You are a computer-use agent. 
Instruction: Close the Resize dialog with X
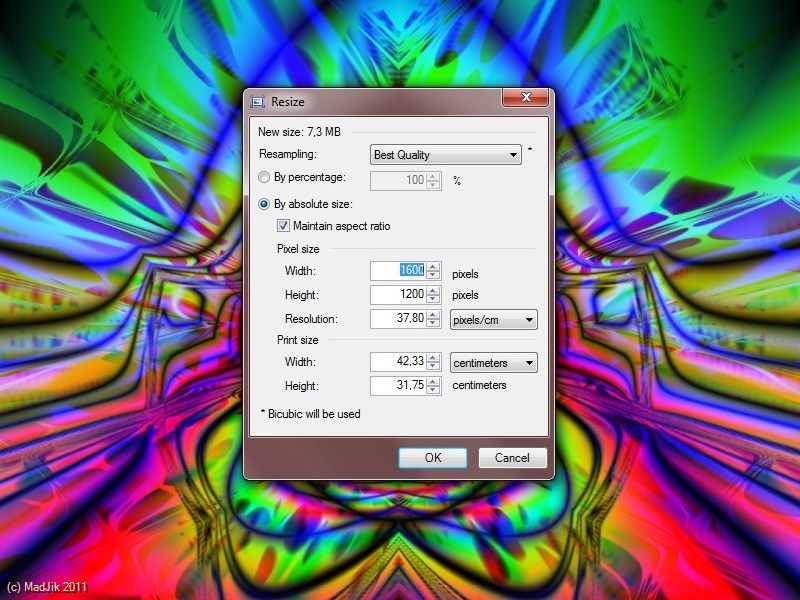(527, 97)
